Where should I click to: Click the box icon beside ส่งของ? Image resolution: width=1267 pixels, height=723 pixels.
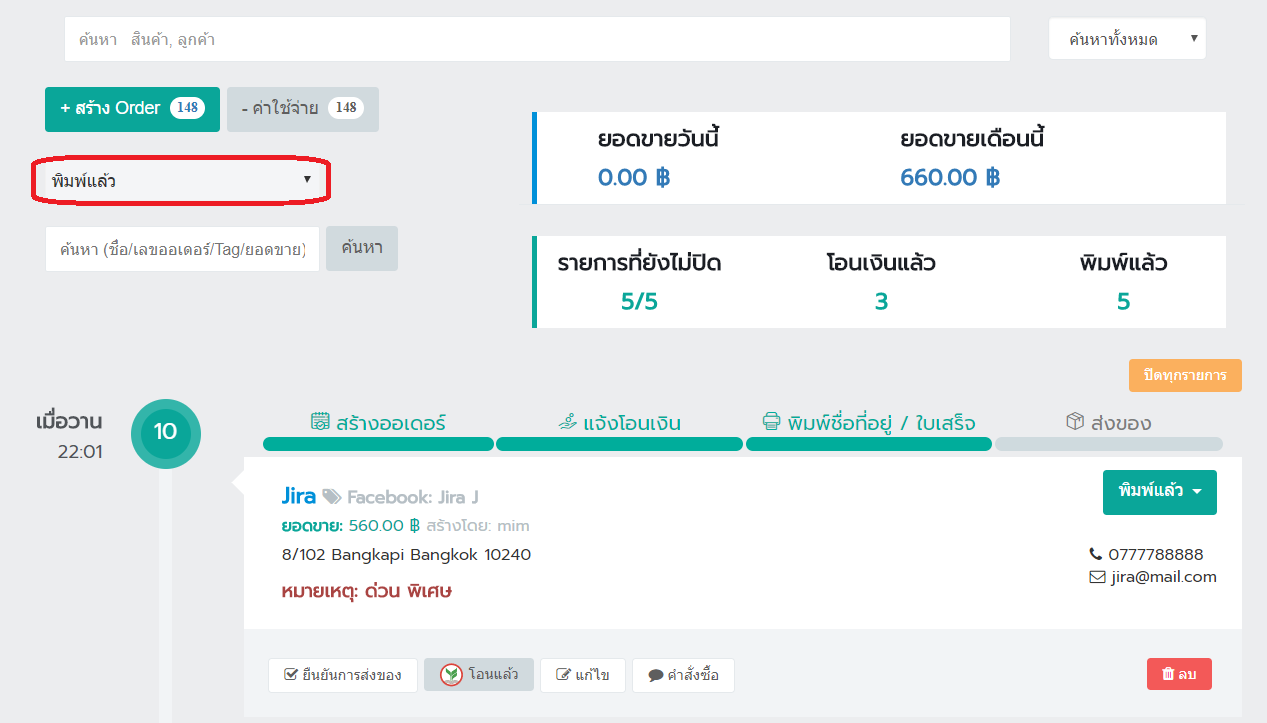pyautogui.click(x=1075, y=422)
